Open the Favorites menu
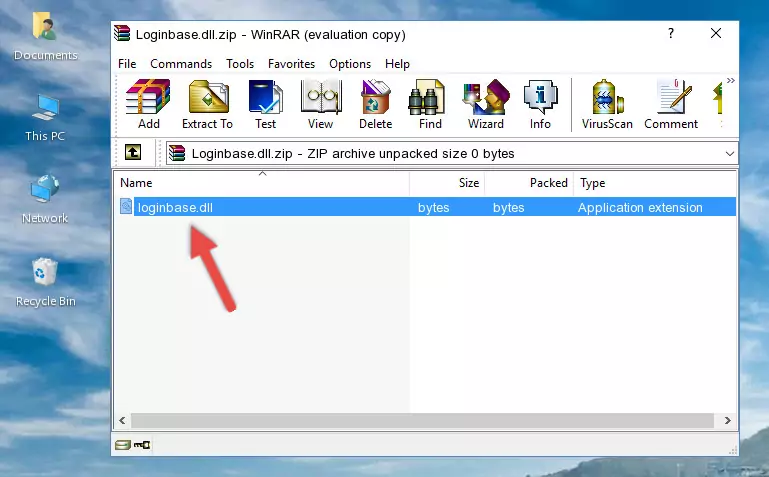Image resolution: width=769 pixels, height=477 pixels. click(x=291, y=63)
